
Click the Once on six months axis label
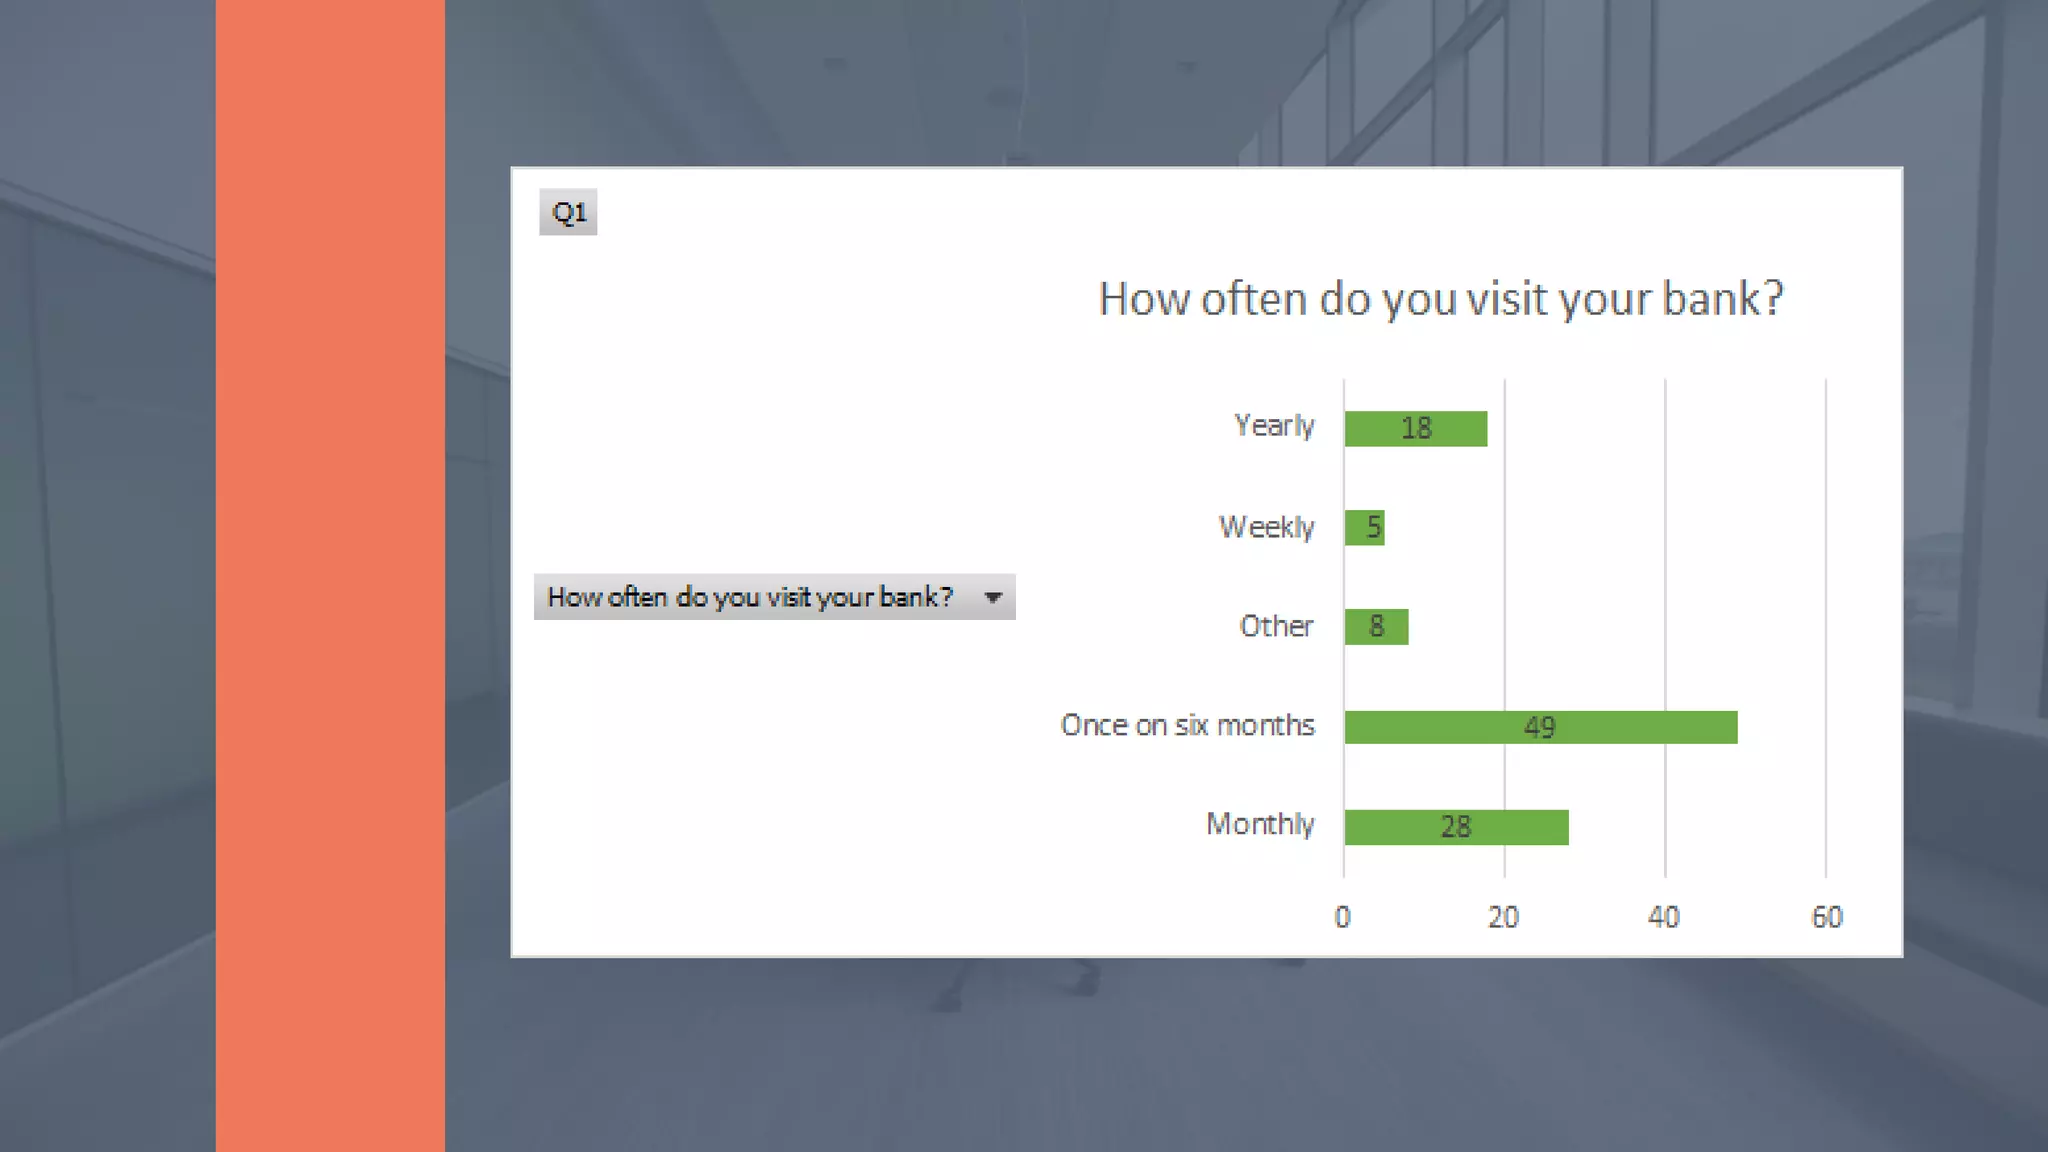click(1187, 725)
